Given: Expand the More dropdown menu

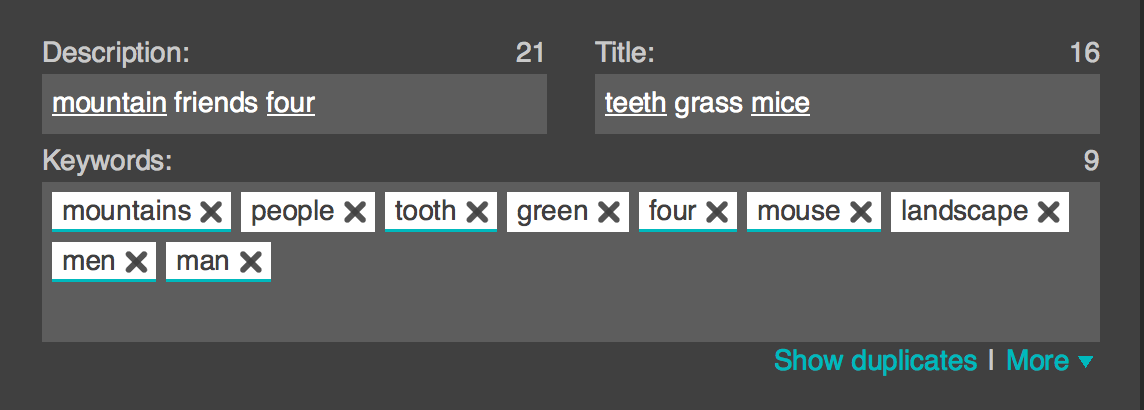Looking at the screenshot, I should pos(1049,361).
